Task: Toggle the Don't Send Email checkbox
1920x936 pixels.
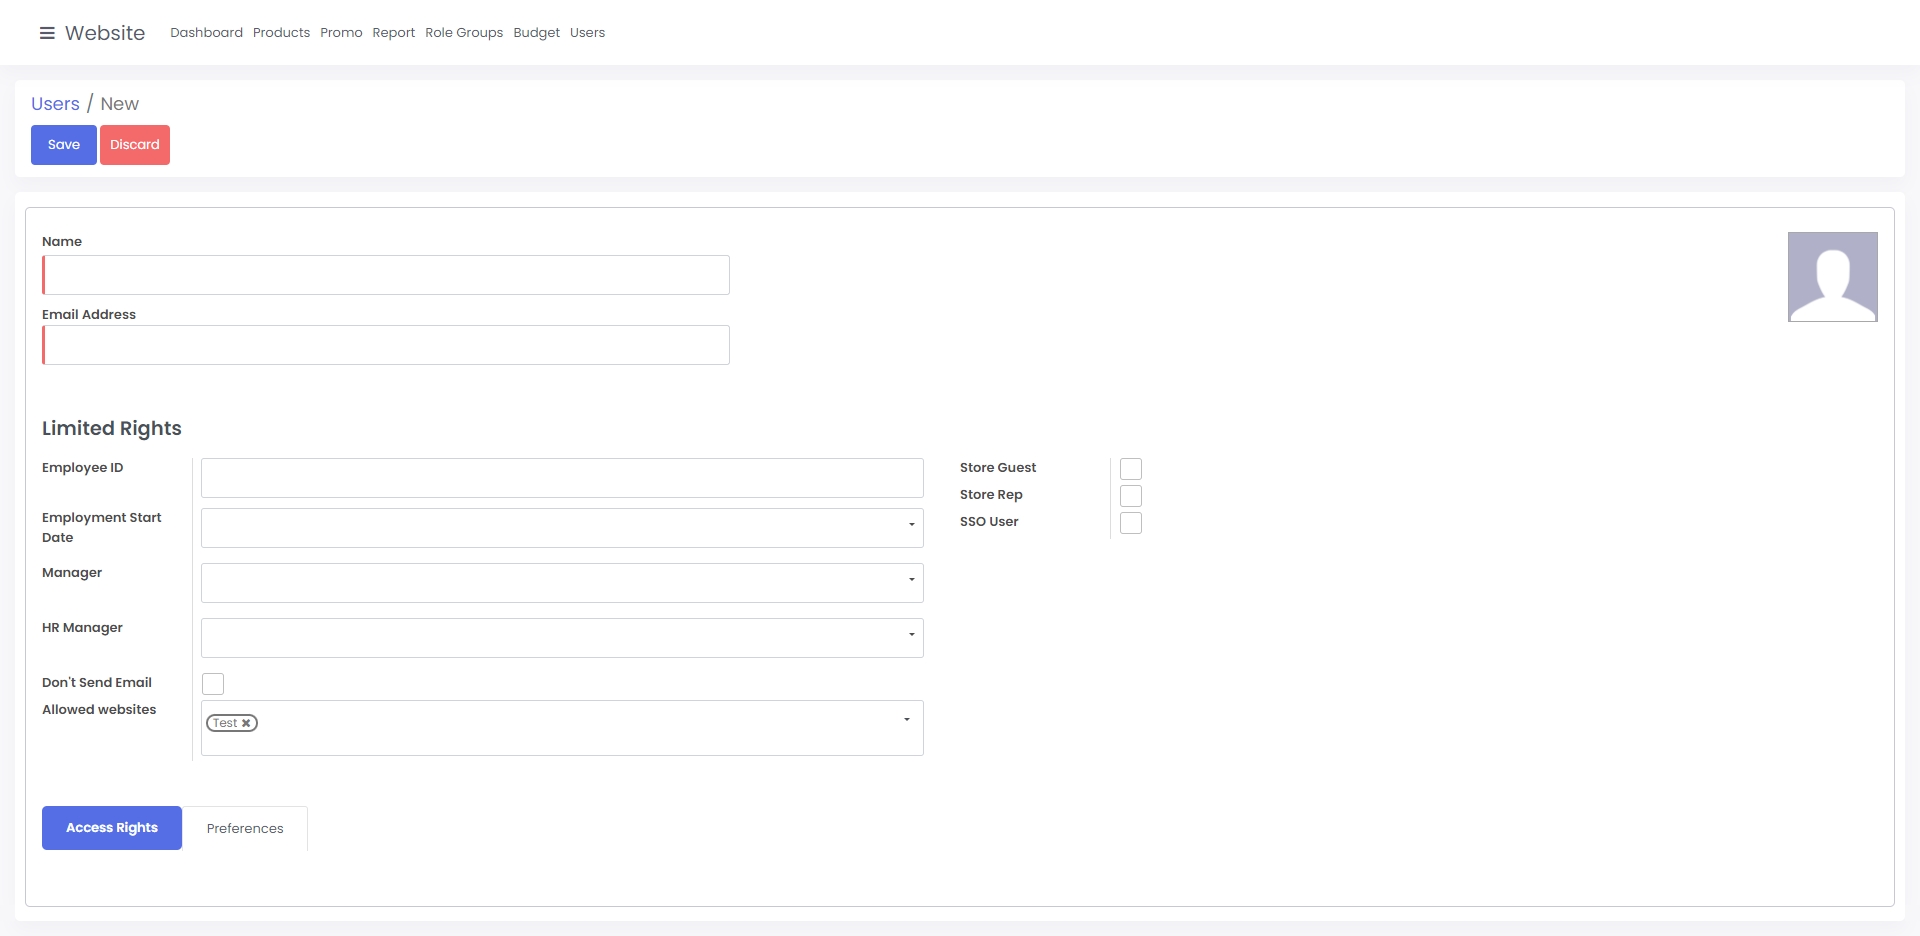Action: 213,684
